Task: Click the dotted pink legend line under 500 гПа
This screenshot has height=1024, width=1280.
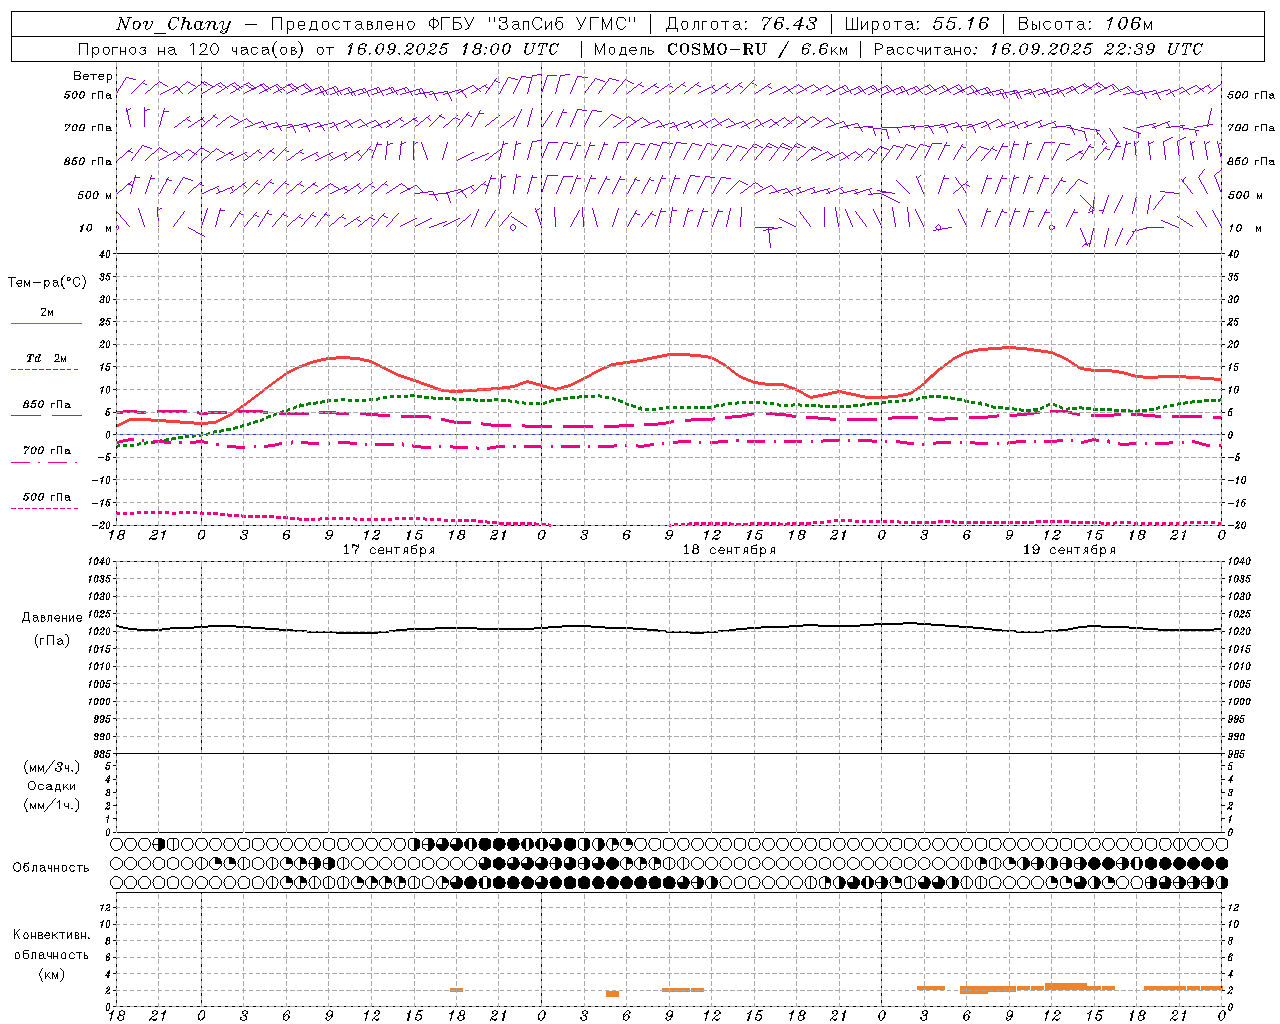Action: pyautogui.click(x=44, y=508)
